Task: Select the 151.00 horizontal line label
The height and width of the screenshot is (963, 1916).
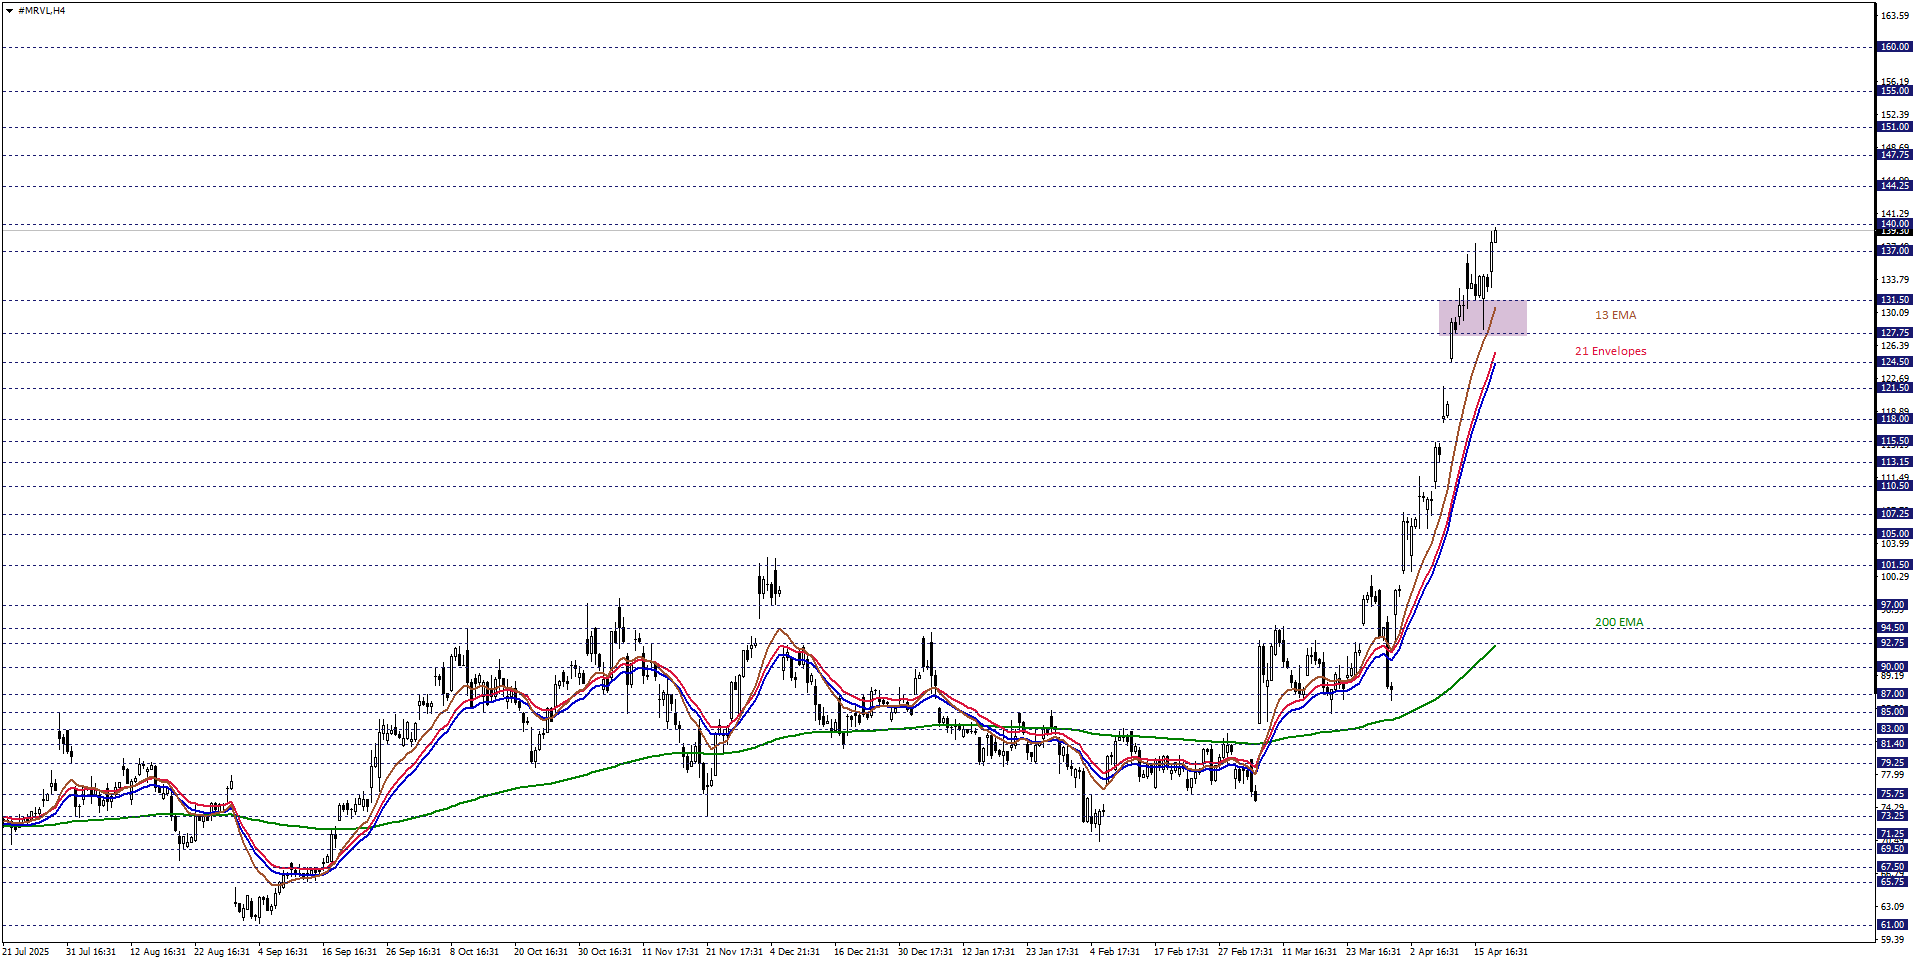Action: 1894,127
